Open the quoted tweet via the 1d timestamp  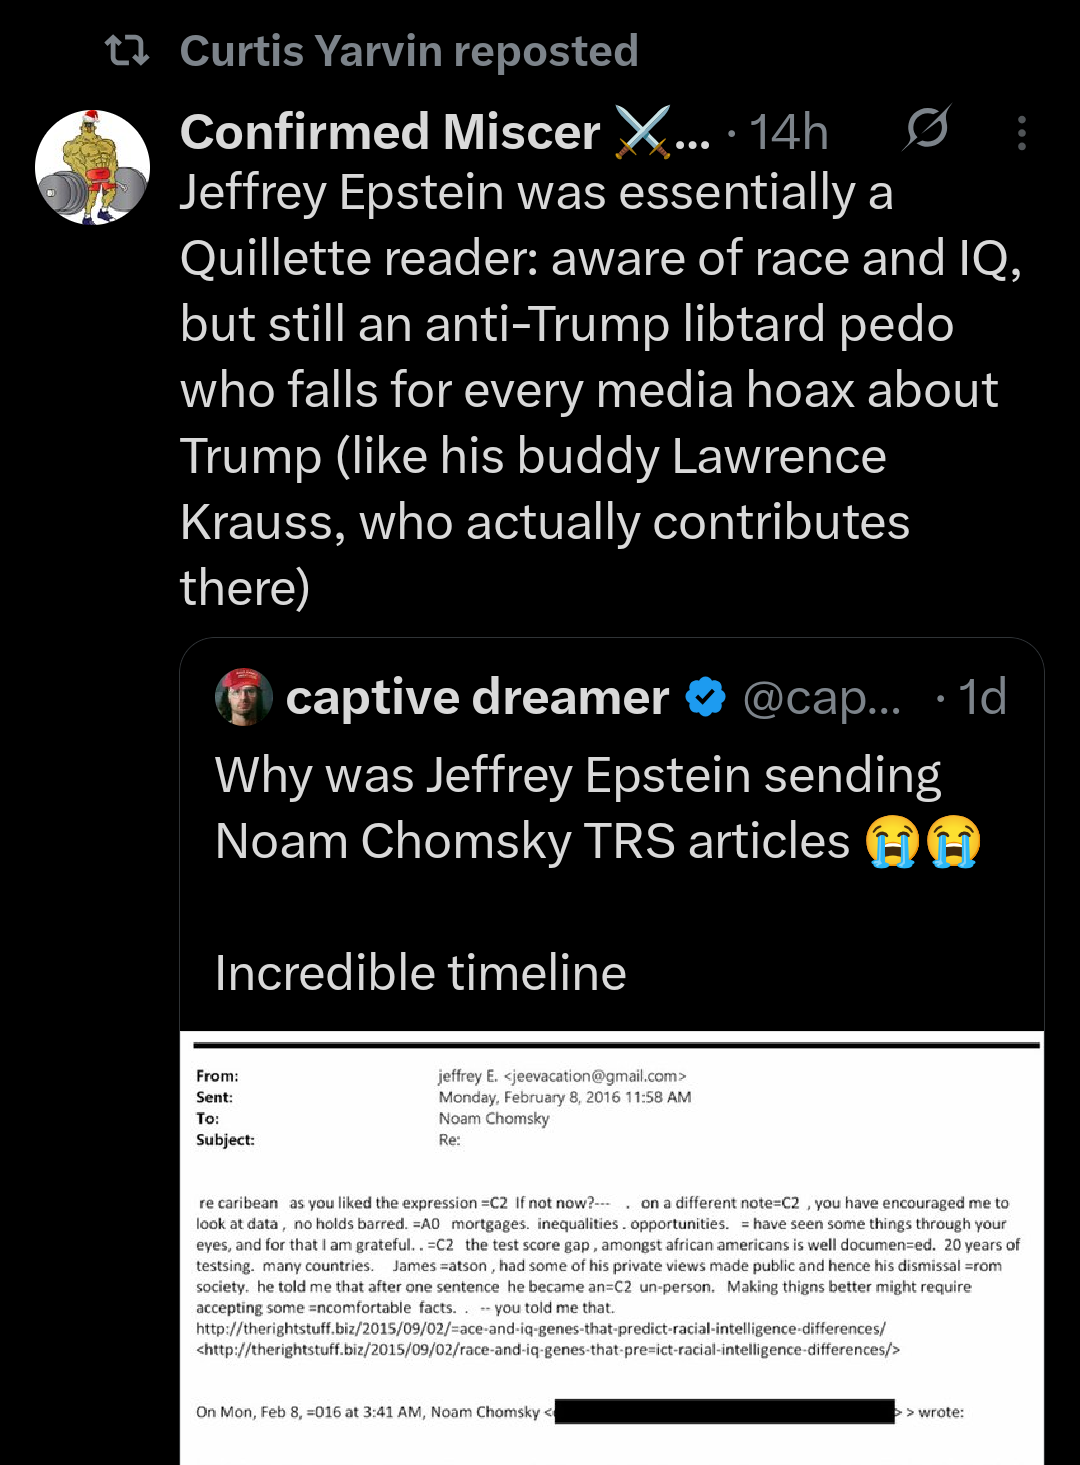(x=983, y=697)
